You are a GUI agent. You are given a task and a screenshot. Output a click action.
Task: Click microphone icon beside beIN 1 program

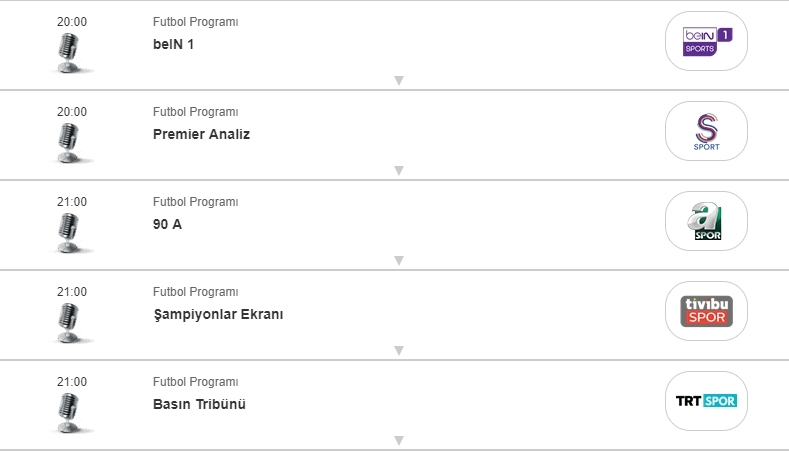(x=68, y=52)
